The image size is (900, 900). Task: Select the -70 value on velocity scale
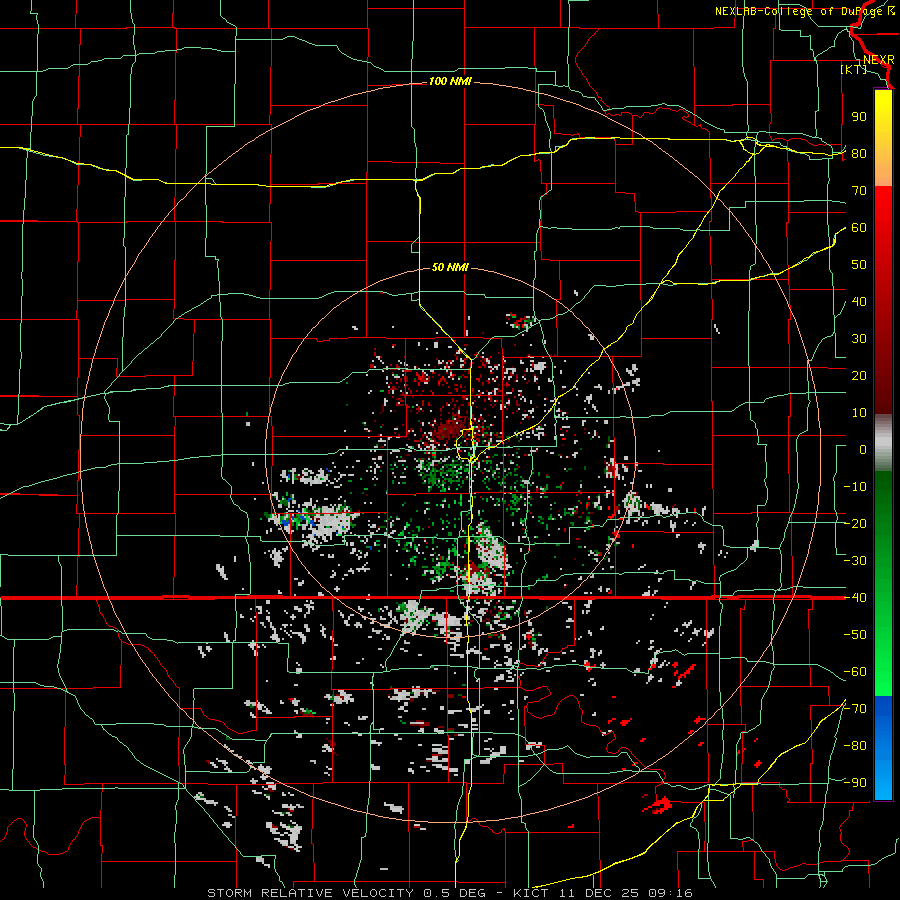point(855,709)
